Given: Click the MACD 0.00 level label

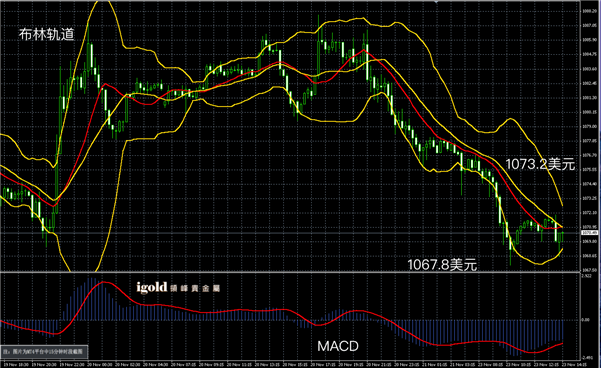Looking at the screenshot, I should pos(585,319).
